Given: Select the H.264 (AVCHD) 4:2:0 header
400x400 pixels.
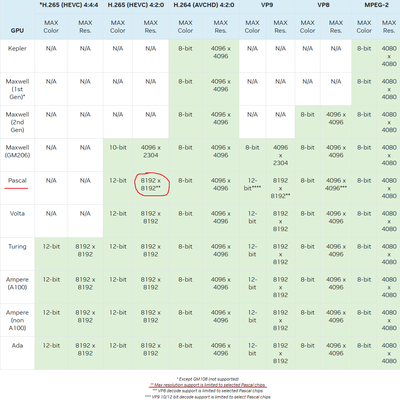Looking at the screenshot, I should (204, 5).
